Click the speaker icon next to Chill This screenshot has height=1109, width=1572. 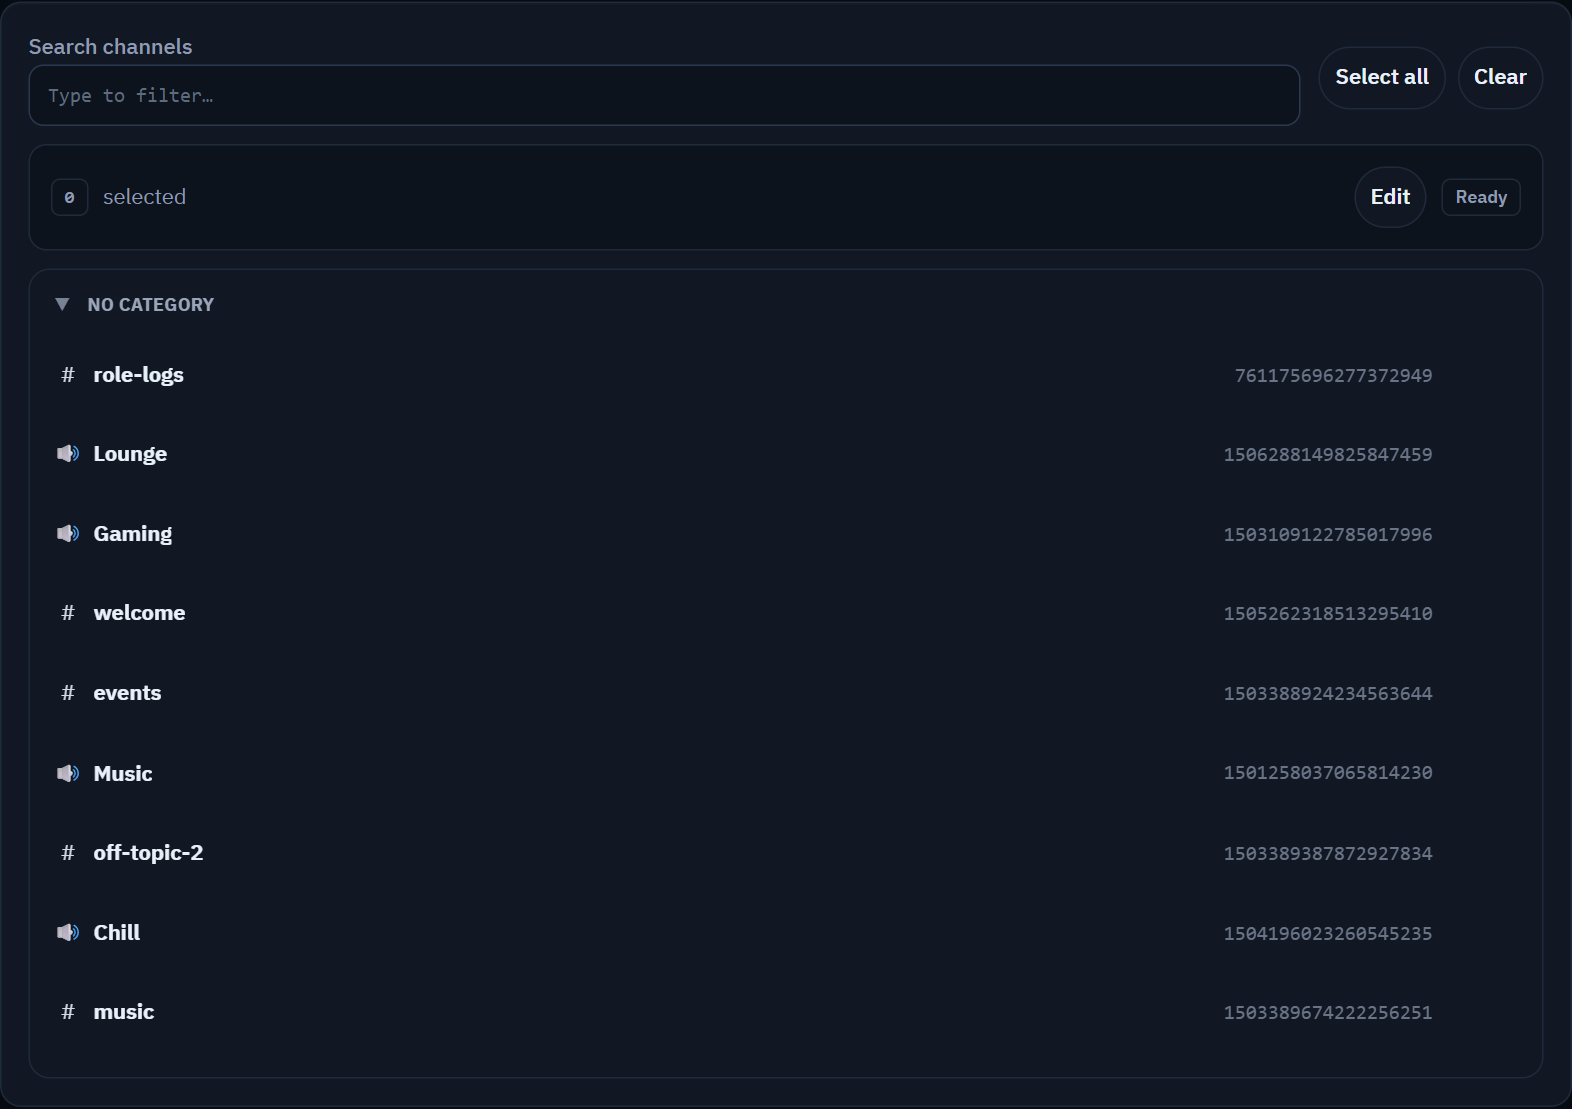point(68,932)
